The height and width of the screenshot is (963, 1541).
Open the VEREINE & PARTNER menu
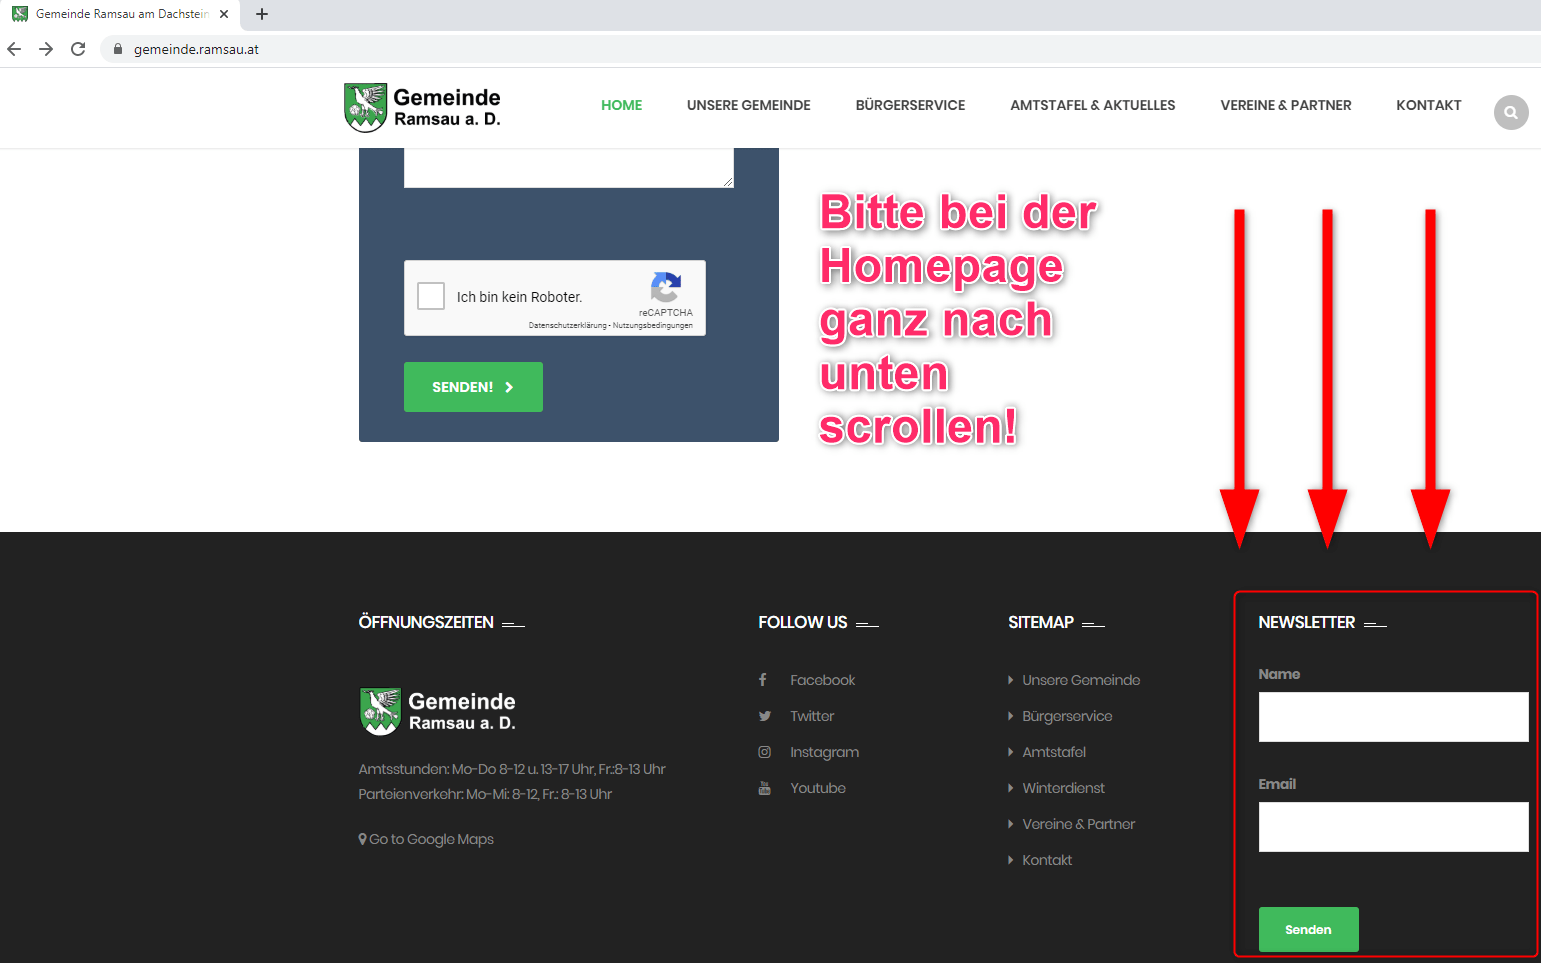click(x=1285, y=105)
